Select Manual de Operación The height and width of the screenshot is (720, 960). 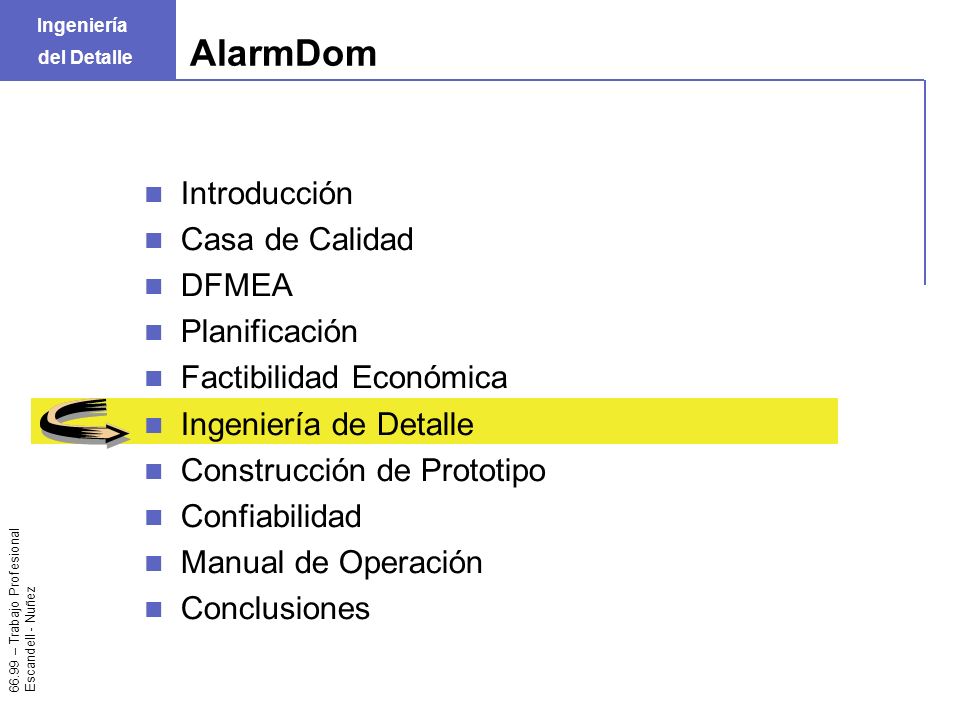(x=332, y=563)
